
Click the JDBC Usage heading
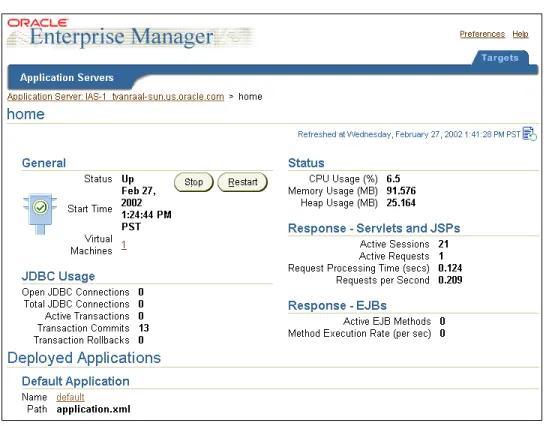pyautogui.click(x=58, y=276)
